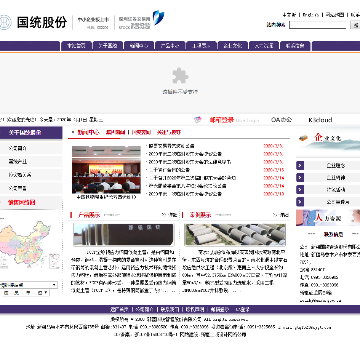Open the OA办公 link
Screen dimensions: 360x360
pyautogui.click(x=281, y=120)
